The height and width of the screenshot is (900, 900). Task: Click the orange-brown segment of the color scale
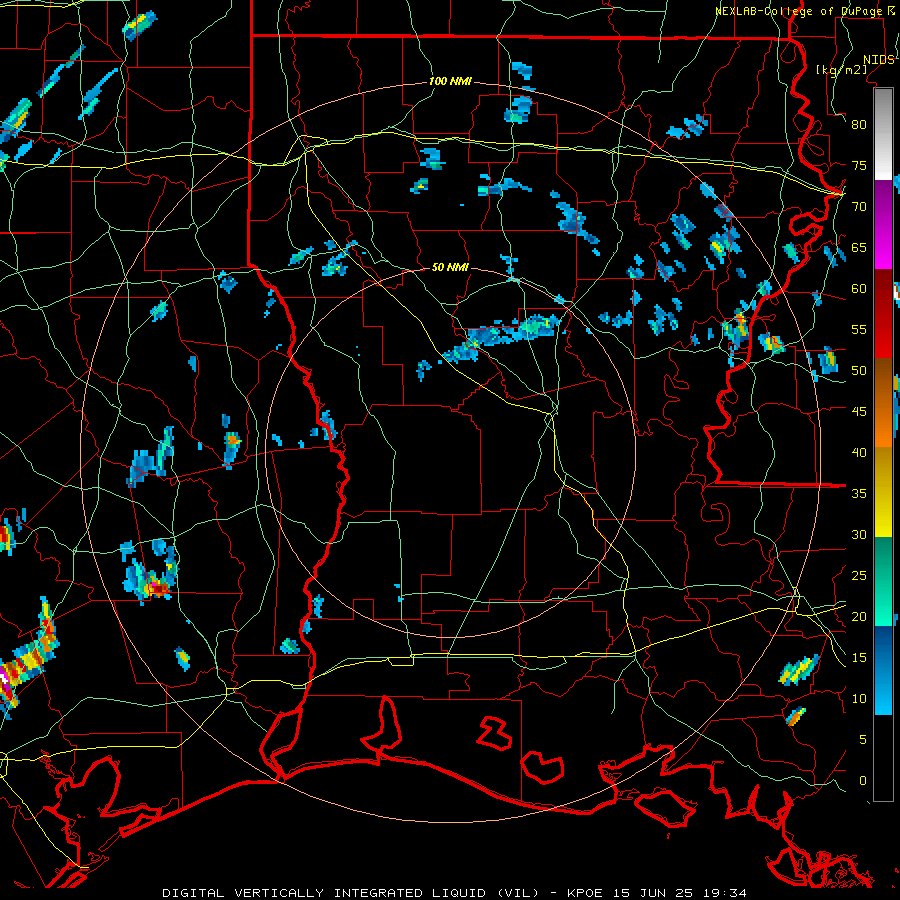tap(884, 404)
